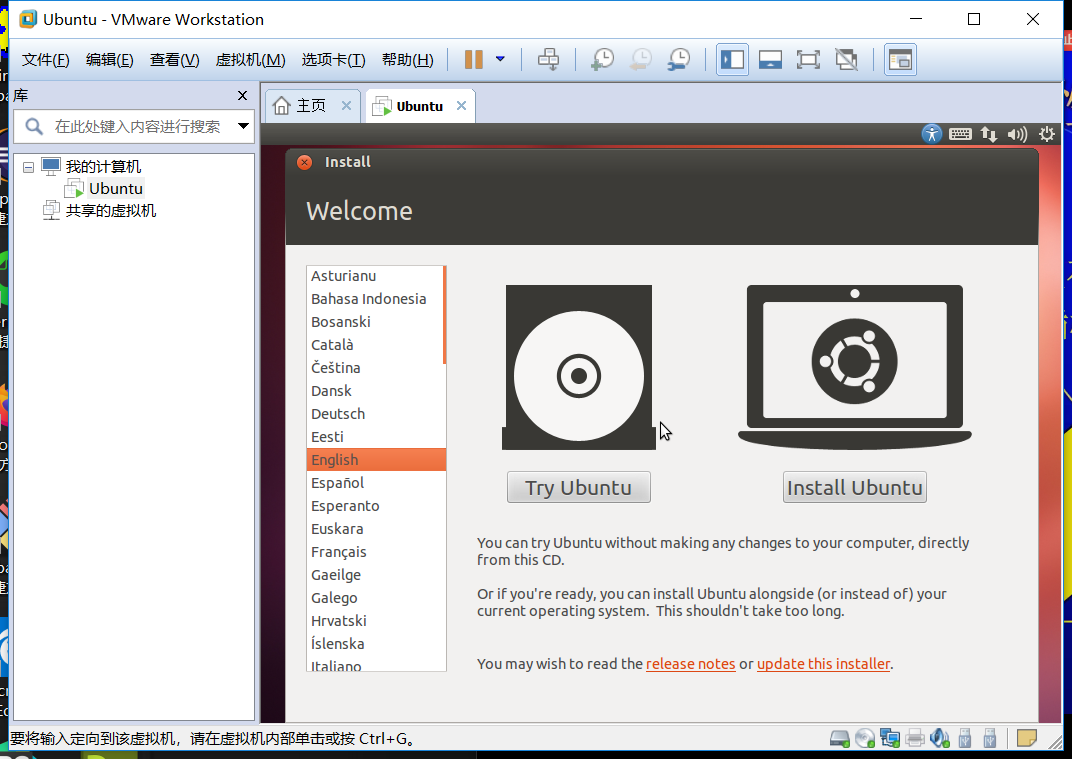Close the Install window with the red button

304,162
